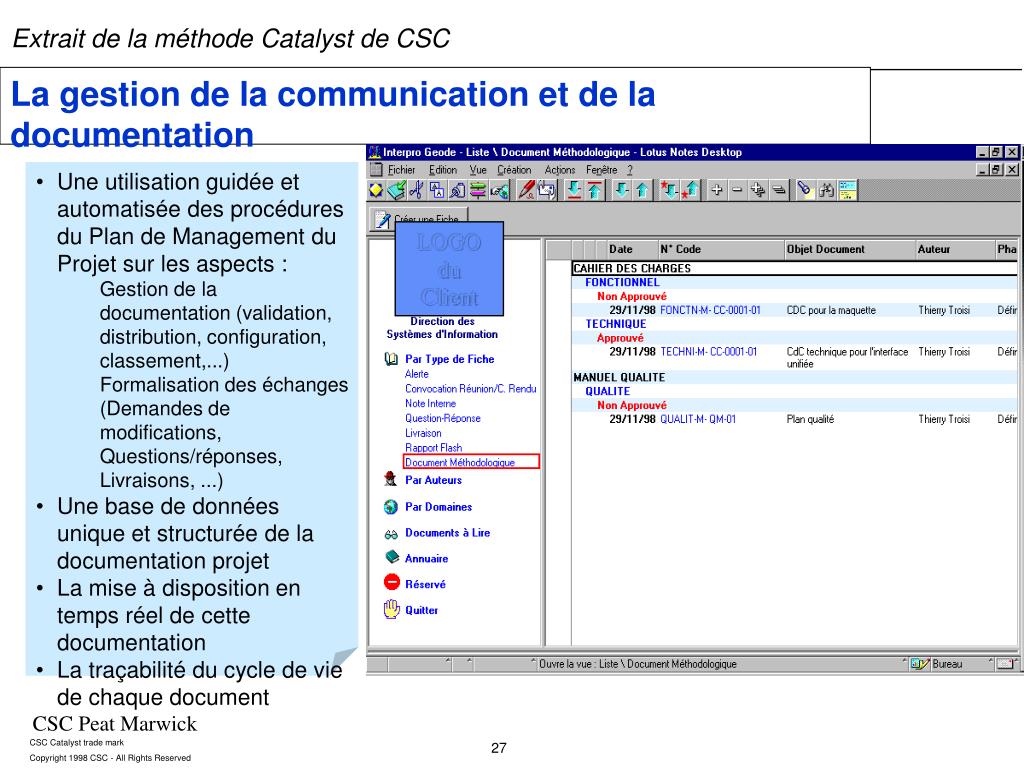
Task: Click the hand icon beside Quitter
Action: pyautogui.click(x=392, y=609)
